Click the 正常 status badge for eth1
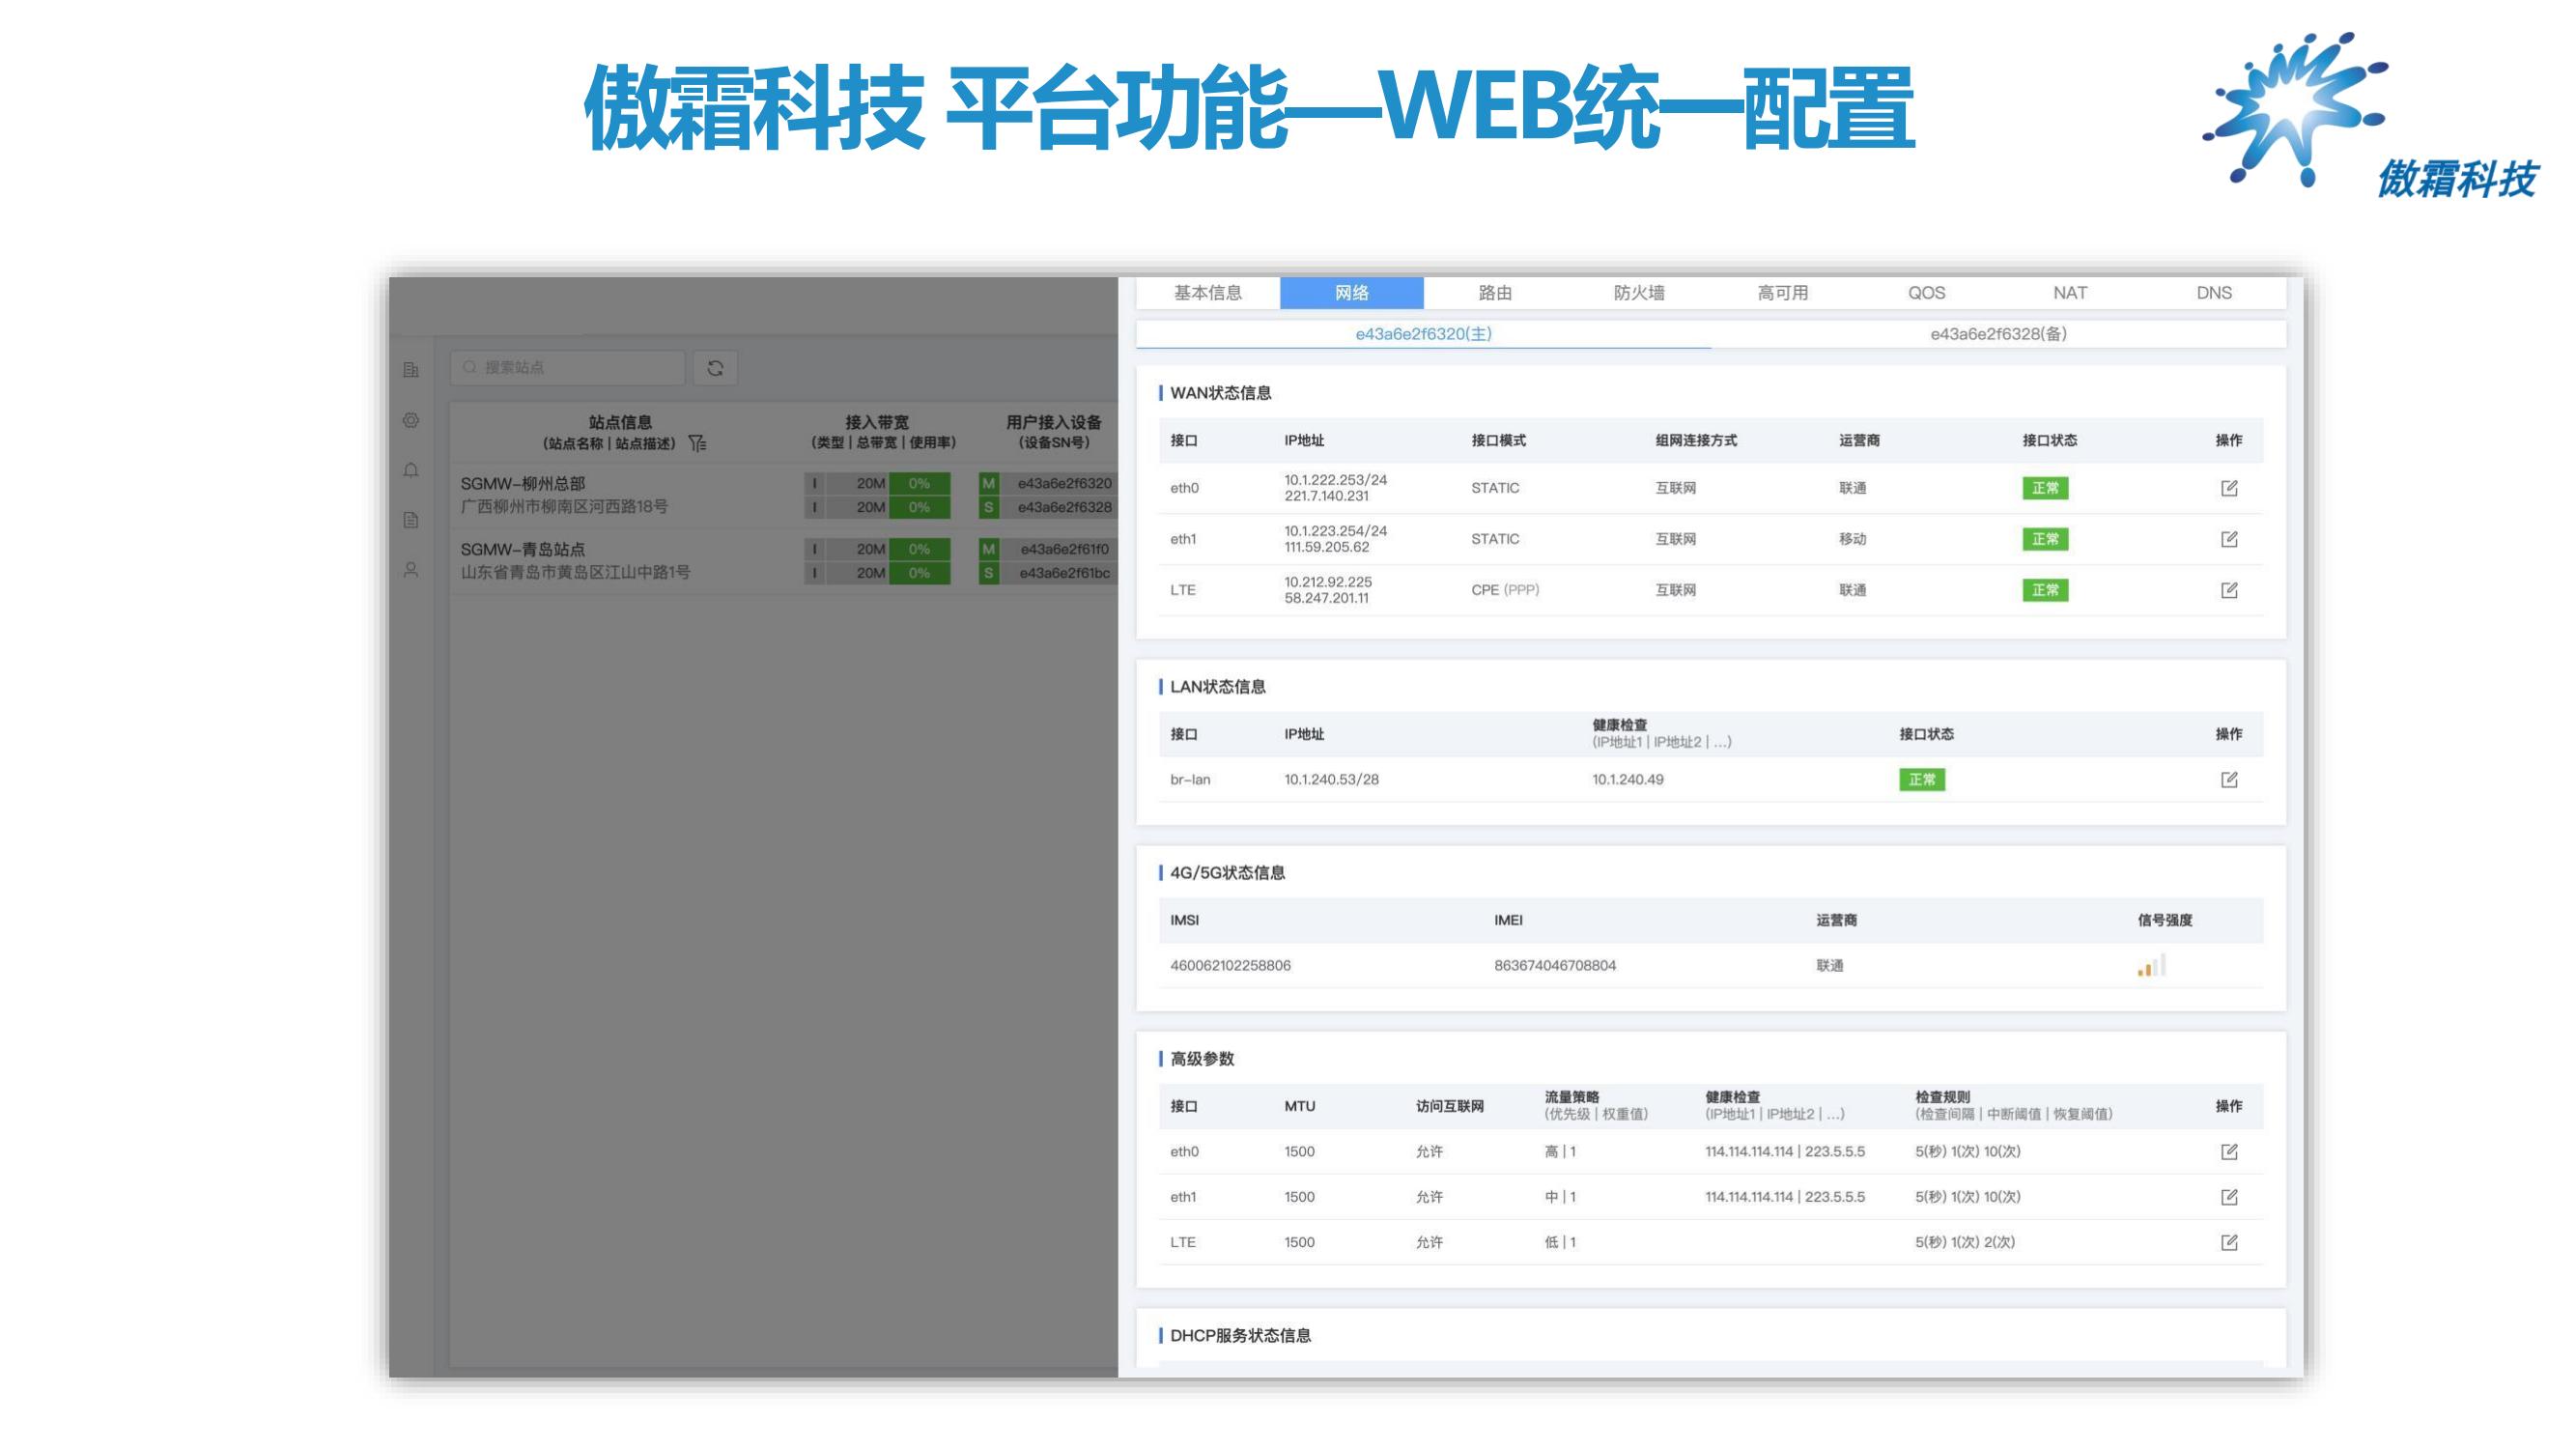2576x1449 pixels. pos(2044,539)
